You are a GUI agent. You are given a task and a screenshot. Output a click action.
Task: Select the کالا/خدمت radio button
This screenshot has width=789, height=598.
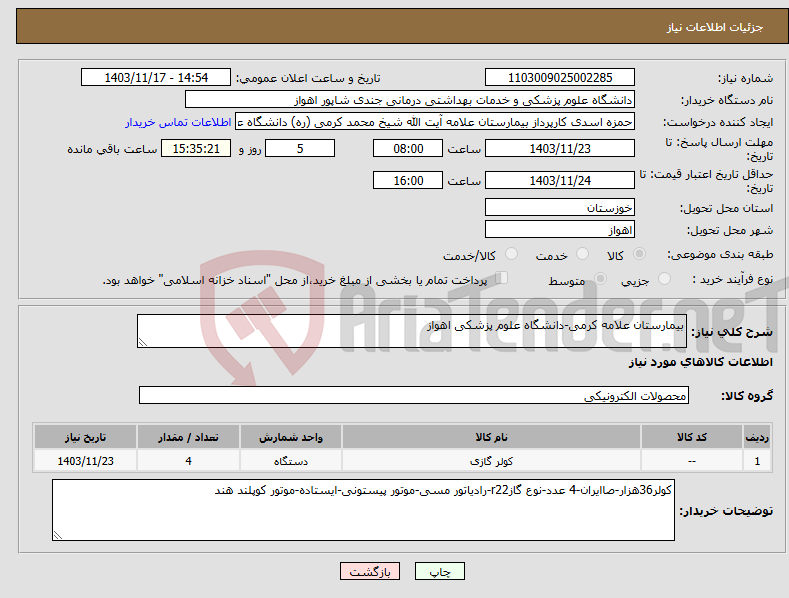(511, 254)
